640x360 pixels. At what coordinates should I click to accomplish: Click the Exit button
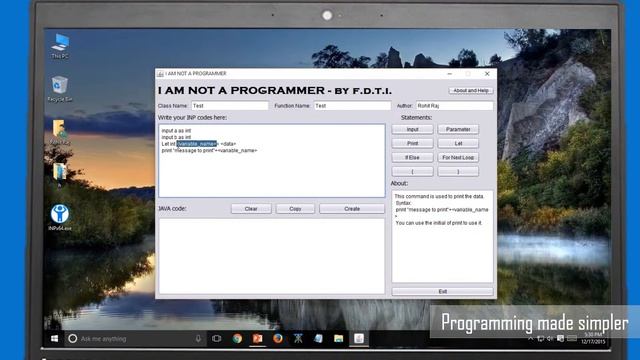[442, 291]
